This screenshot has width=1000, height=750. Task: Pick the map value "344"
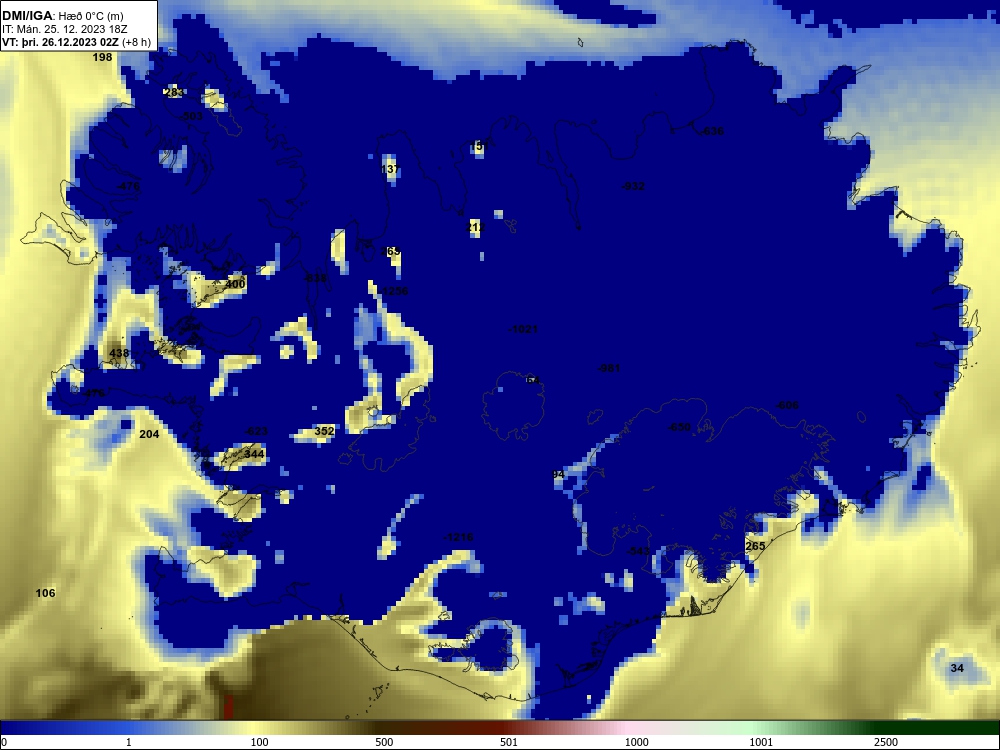[x=254, y=454]
